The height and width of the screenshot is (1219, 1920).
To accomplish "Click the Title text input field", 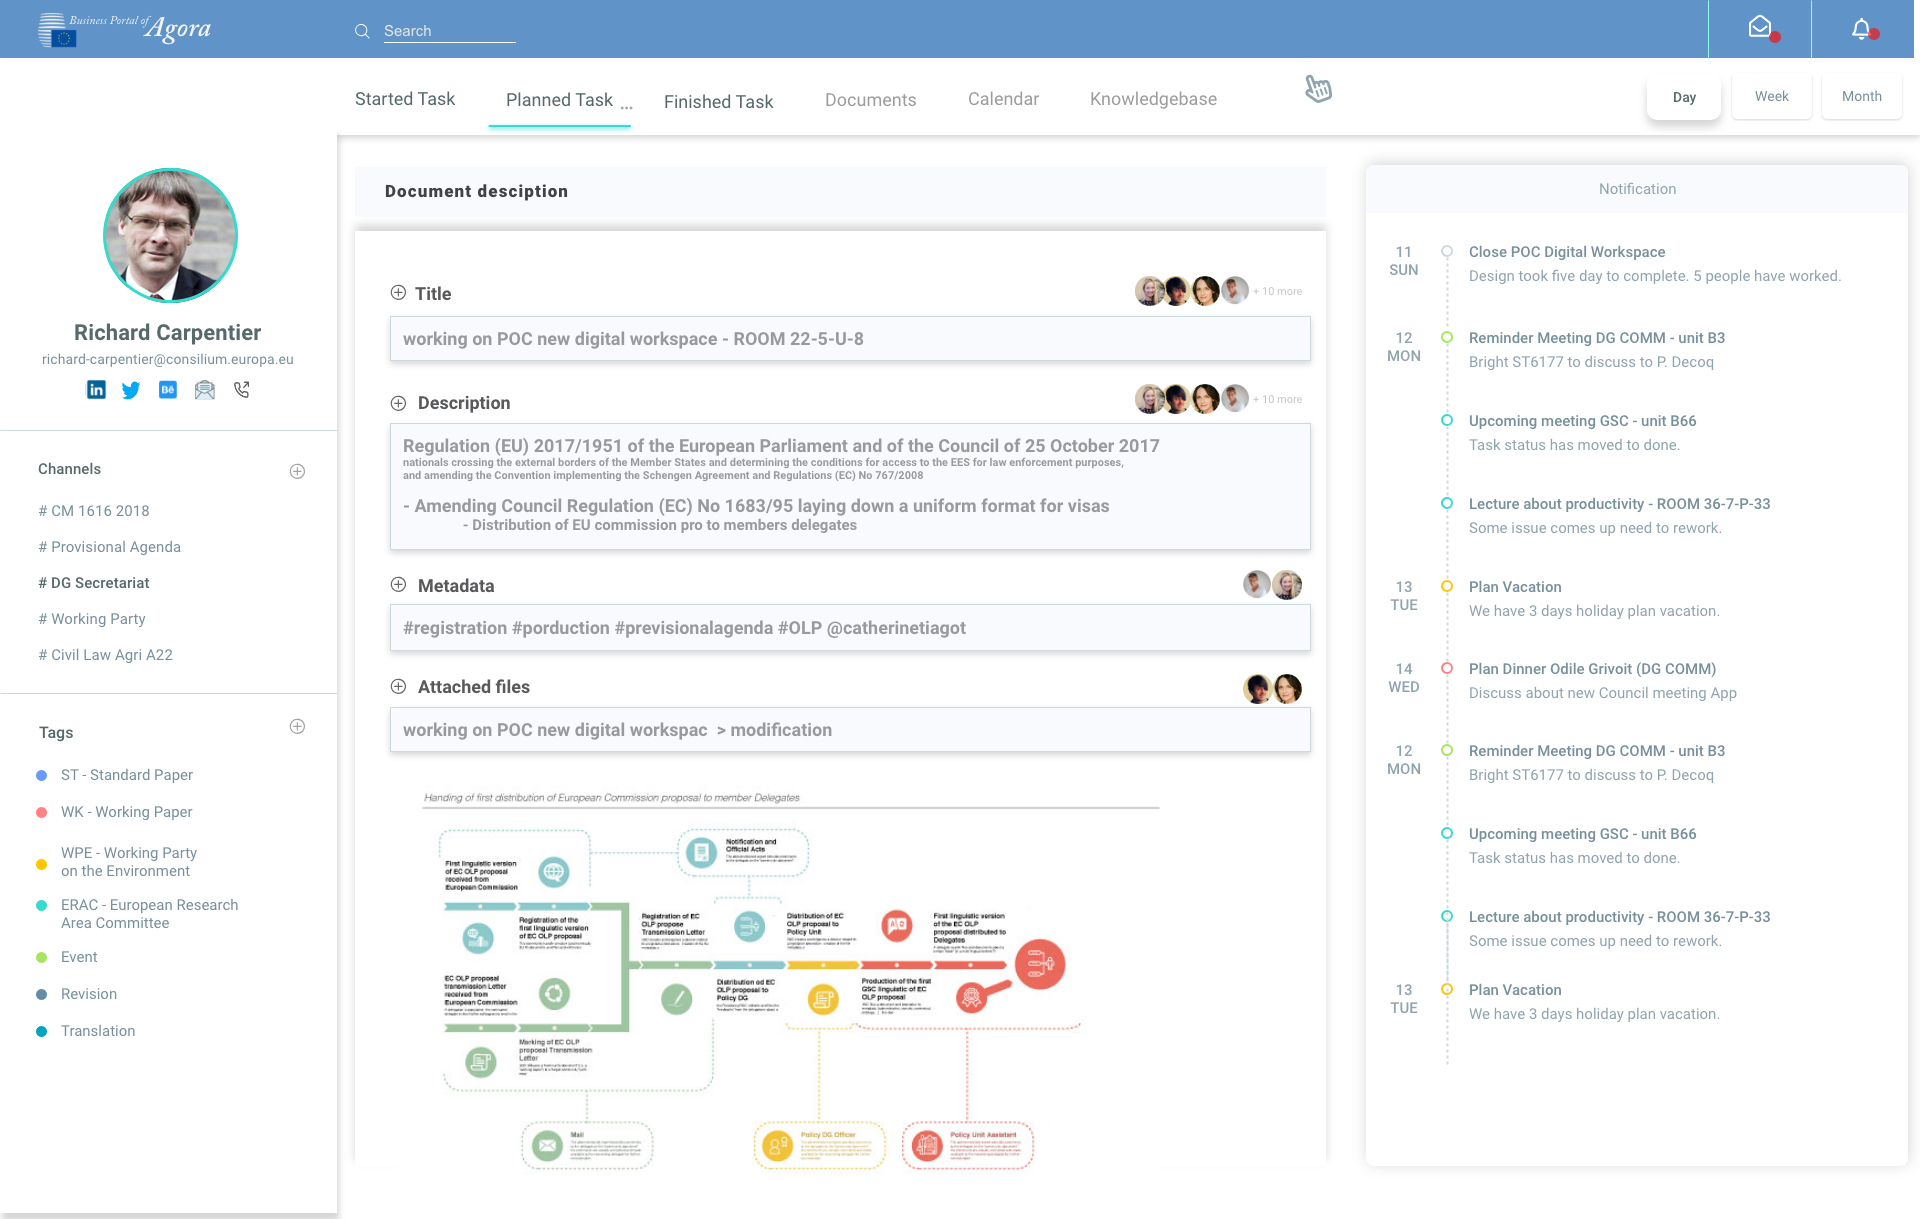I will point(850,339).
